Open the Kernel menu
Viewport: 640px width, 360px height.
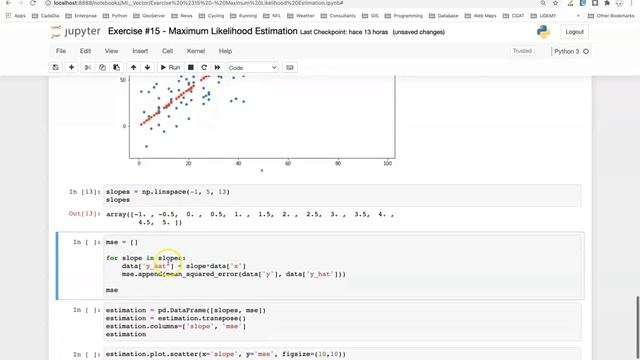point(196,51)
